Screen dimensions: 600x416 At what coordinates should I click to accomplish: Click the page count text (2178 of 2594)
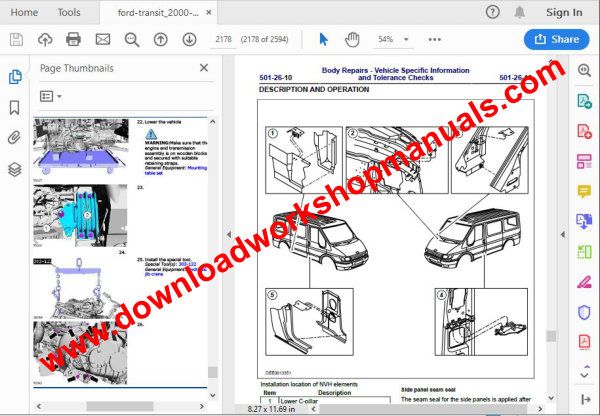pos(264,39)
